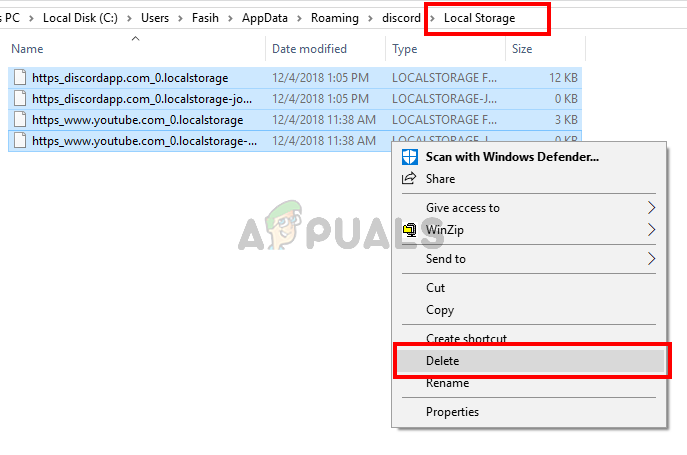The image size is (687, 455).
Task: Open breadcrumb chevron after Local Disk (C:)
Action: coord(129,18)
